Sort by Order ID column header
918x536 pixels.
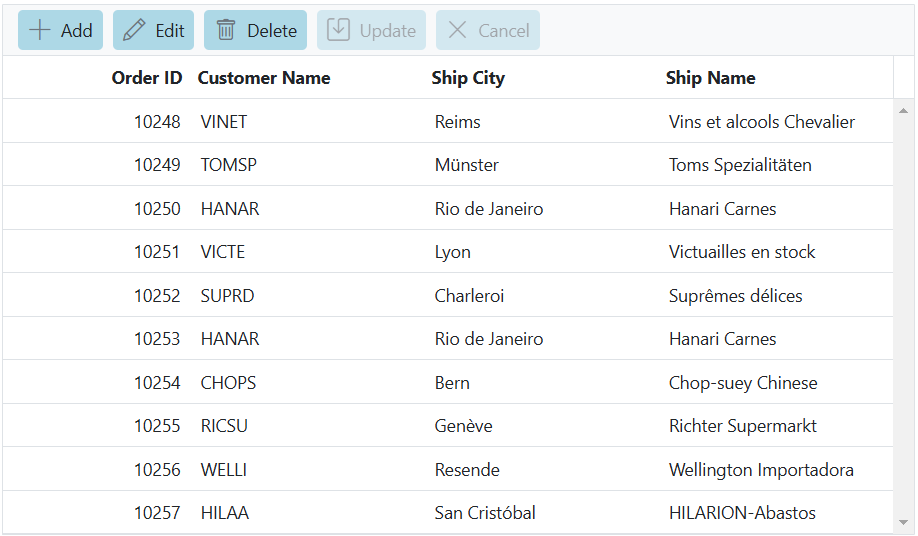[147, 78]
